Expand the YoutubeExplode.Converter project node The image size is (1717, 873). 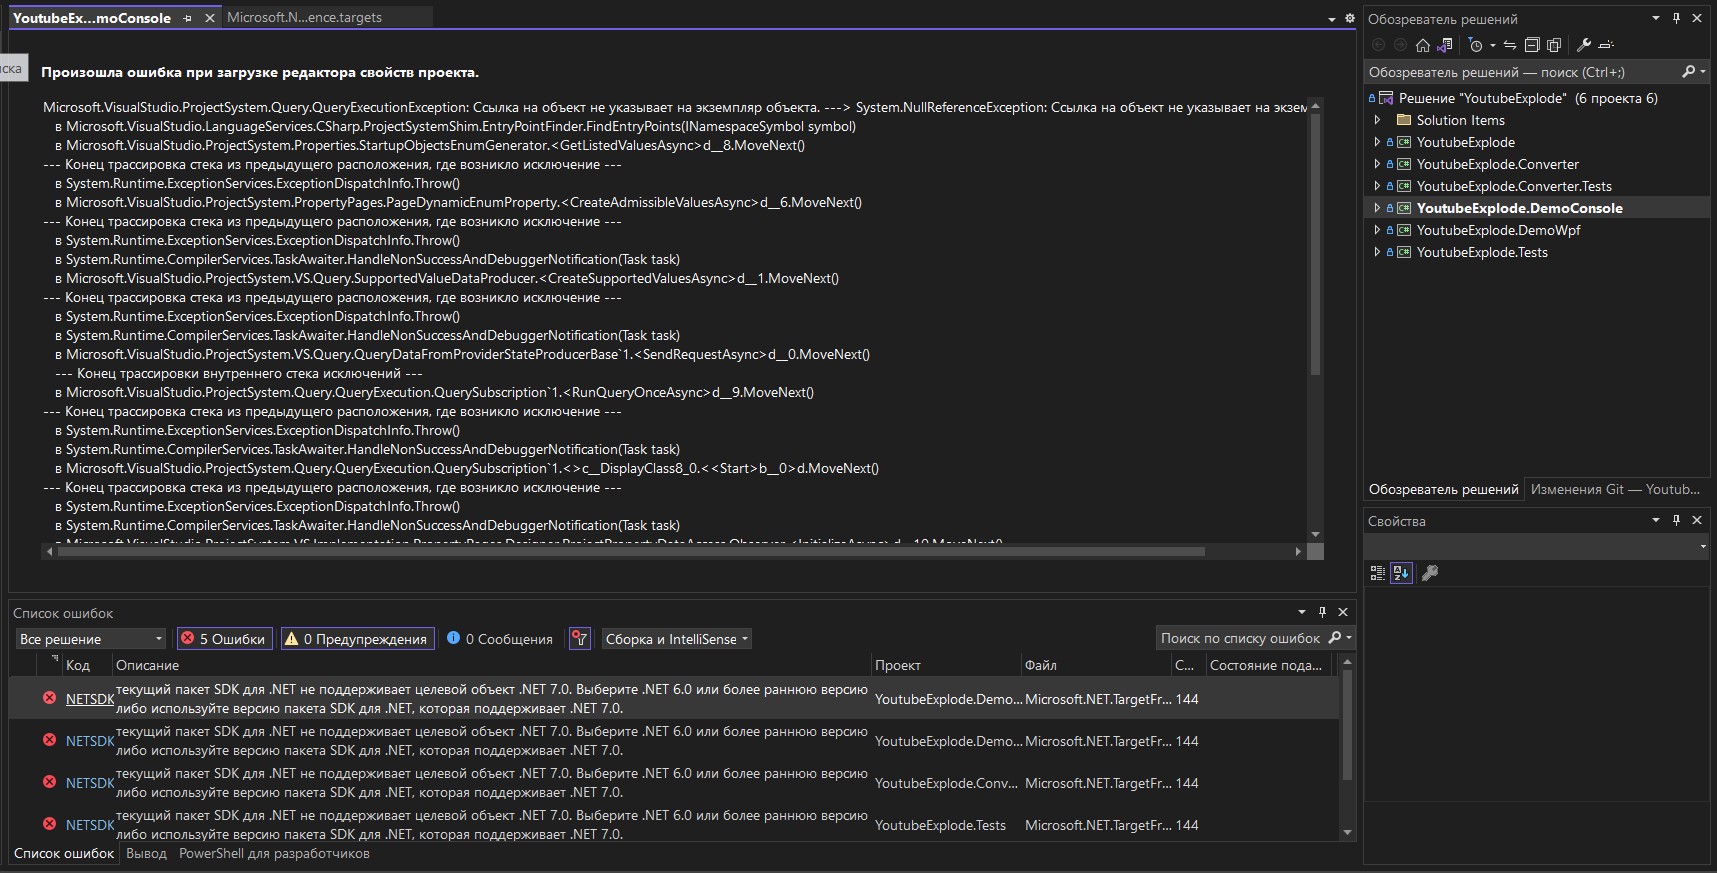tap(1377, 164)
